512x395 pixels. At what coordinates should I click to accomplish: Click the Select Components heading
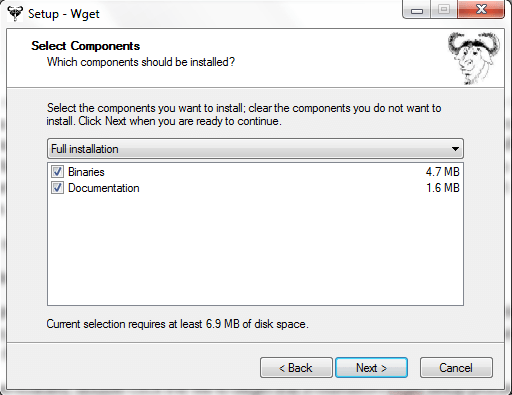pos(86,46)
